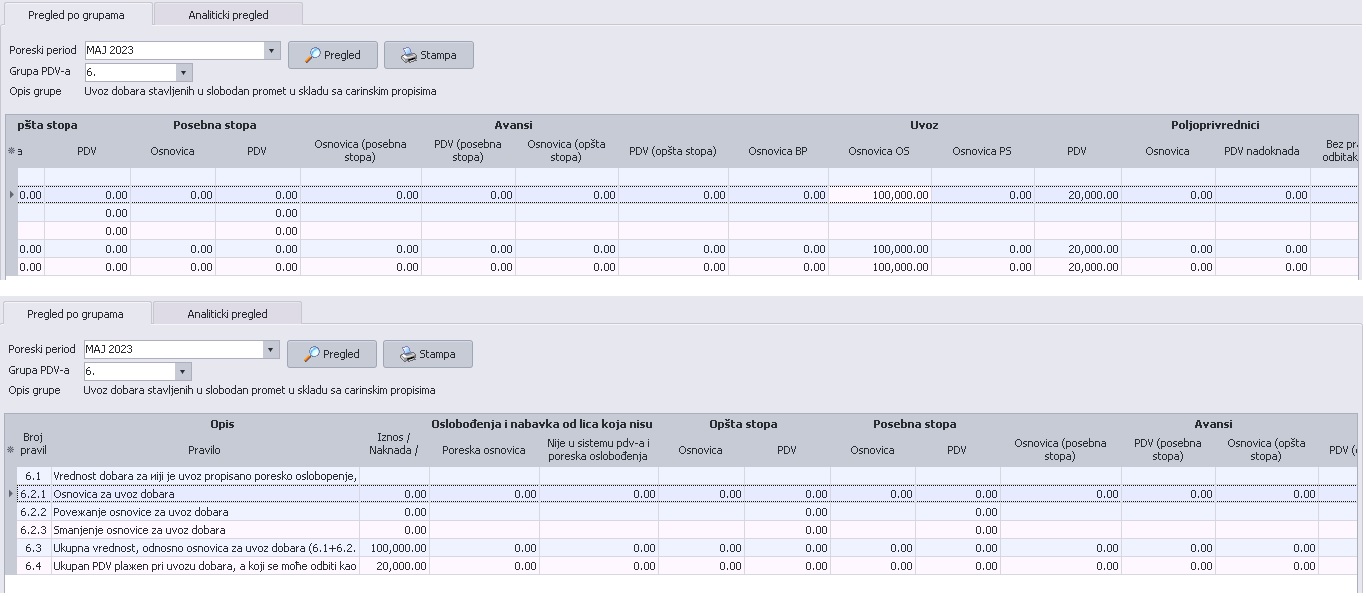This screenshot has height=596, width=1366.
Task: Select the lower Pregled po grupama tab
Action: pyautogui.click(x=76, y=314)
